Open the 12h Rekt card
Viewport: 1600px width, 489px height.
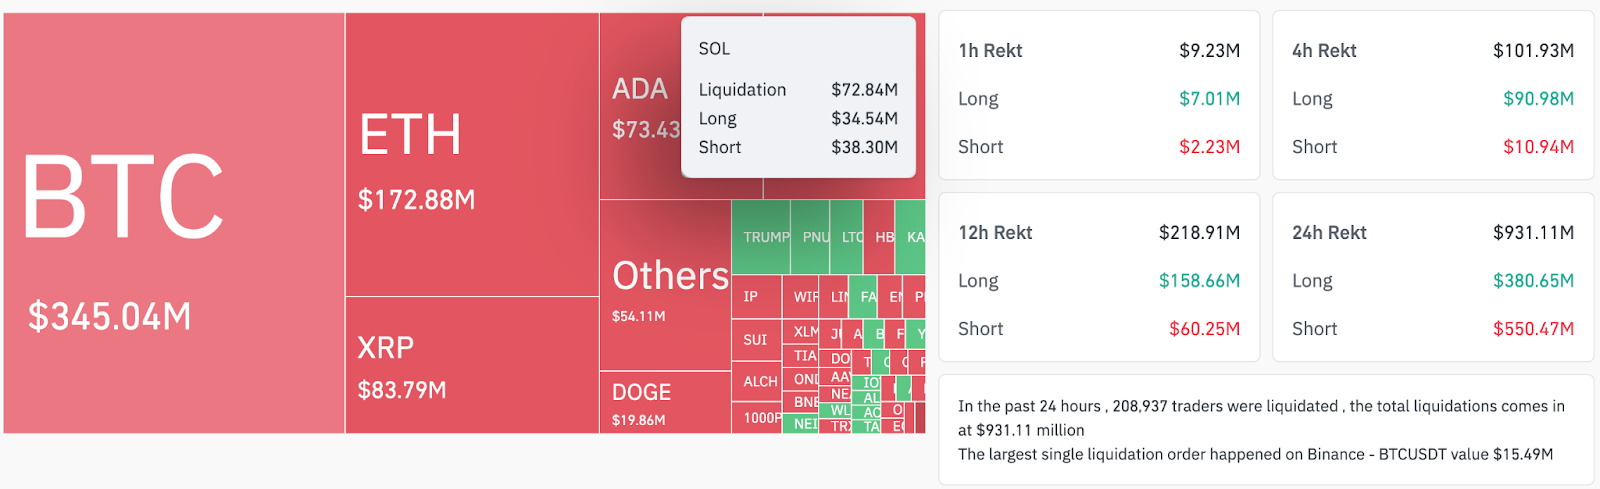(1099, 278)
